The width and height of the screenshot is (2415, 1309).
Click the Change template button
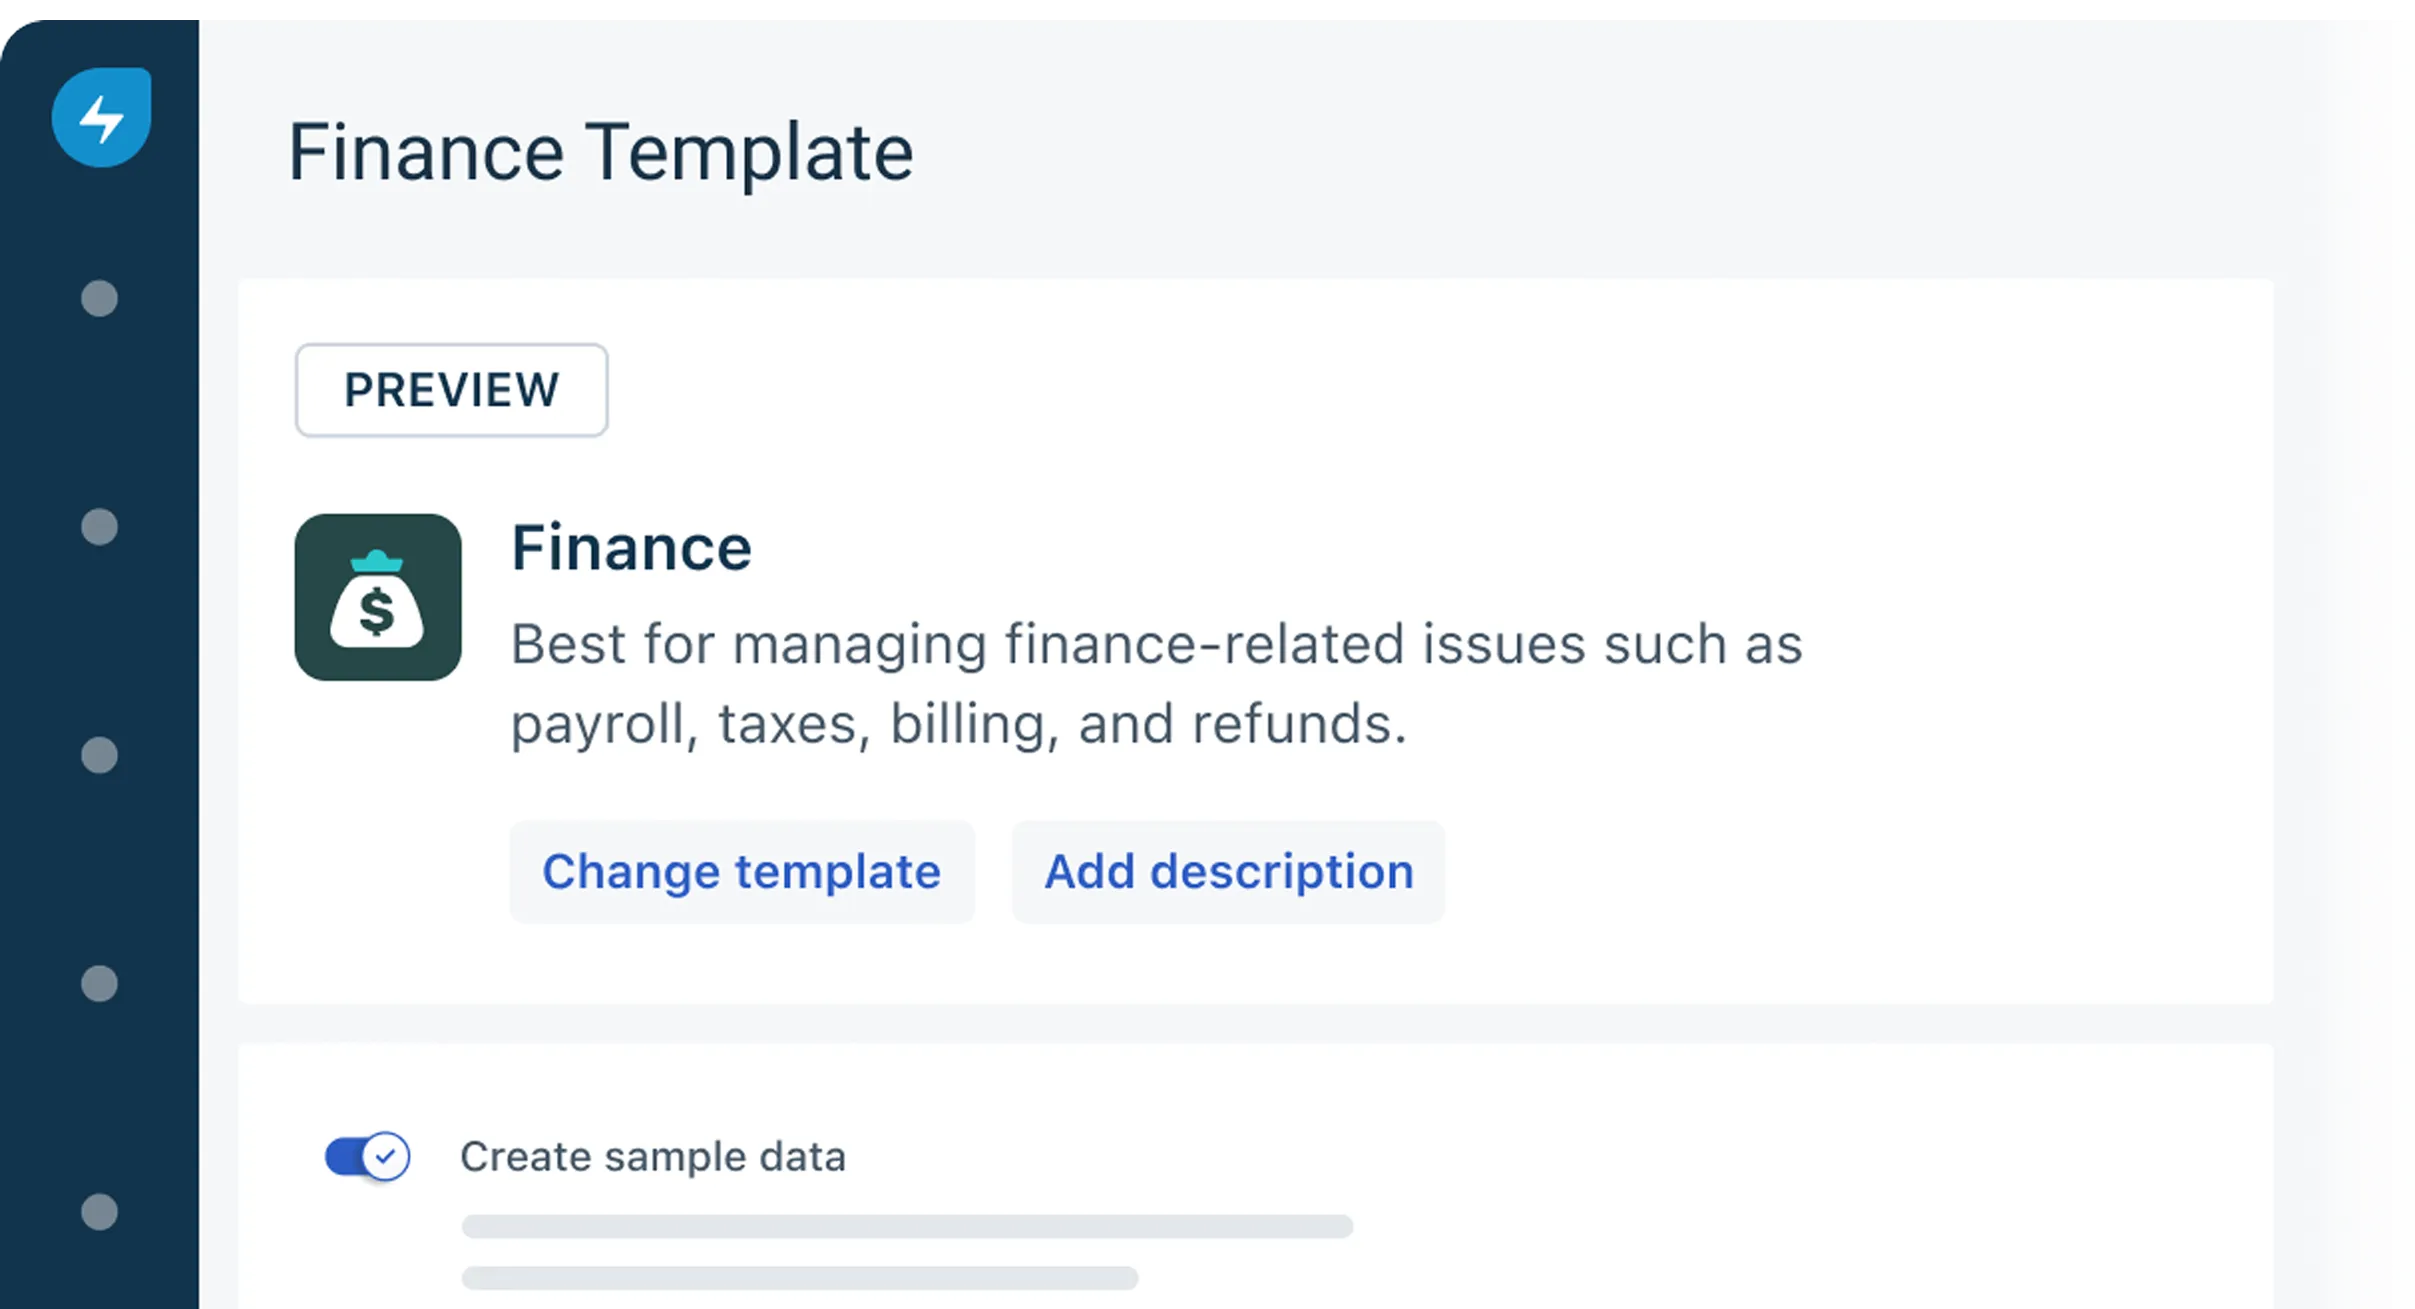(x=742, y=872)
